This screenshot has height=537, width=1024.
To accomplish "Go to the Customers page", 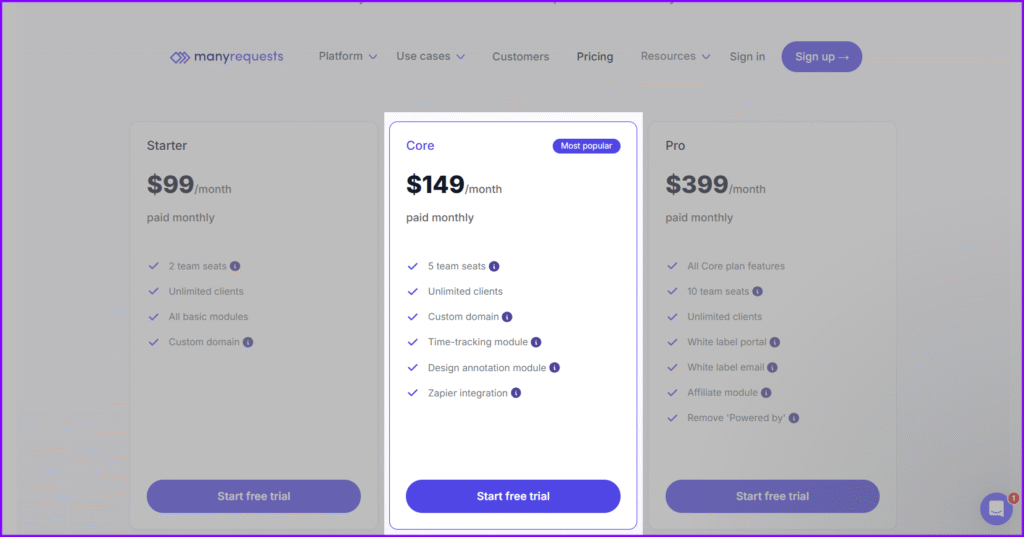I will 520,57.
